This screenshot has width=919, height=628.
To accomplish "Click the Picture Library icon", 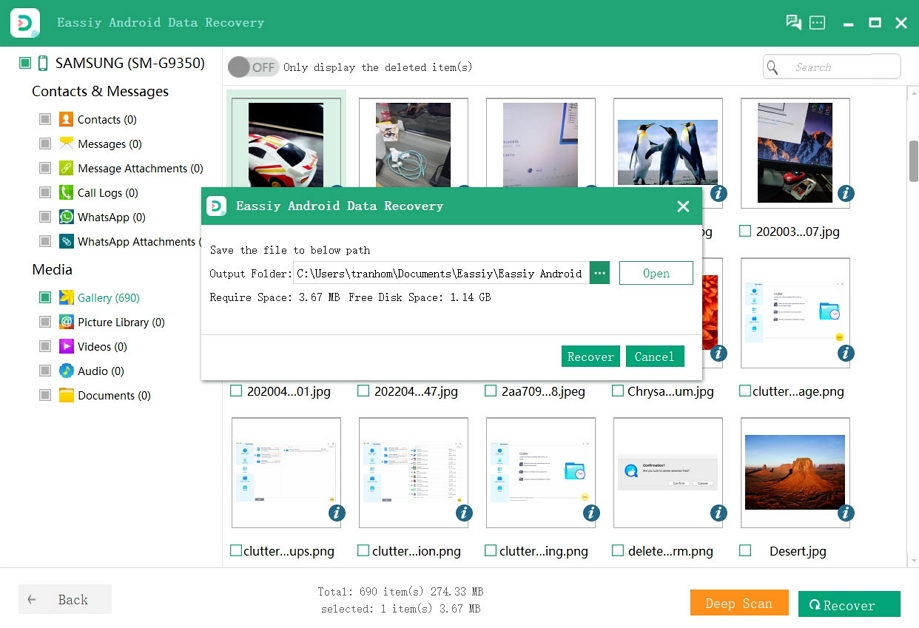I will 66,322.
